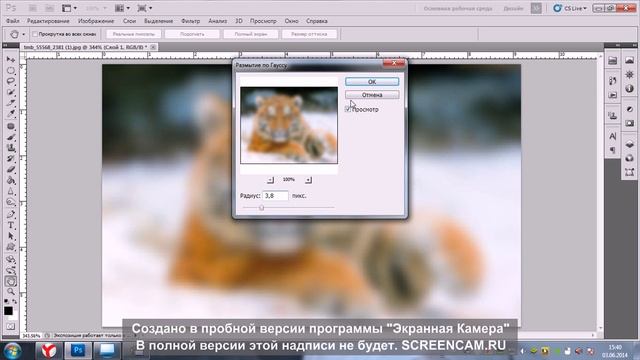Viewport: 640px width, 360px height.
Task: Select the Hand tool in toolbox
Action: 11,281
